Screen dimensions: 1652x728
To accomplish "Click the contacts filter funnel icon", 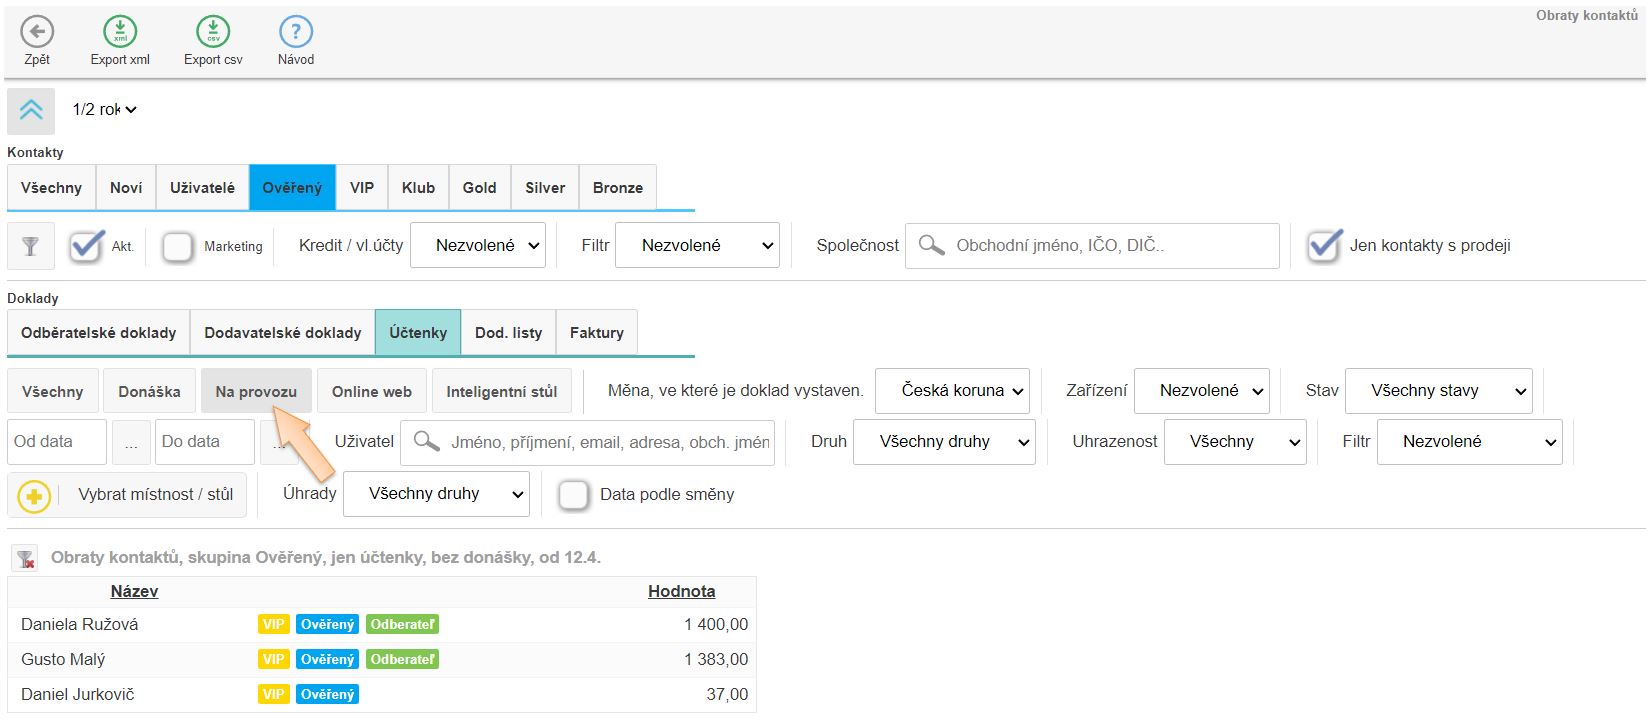I will coord(30,246).
